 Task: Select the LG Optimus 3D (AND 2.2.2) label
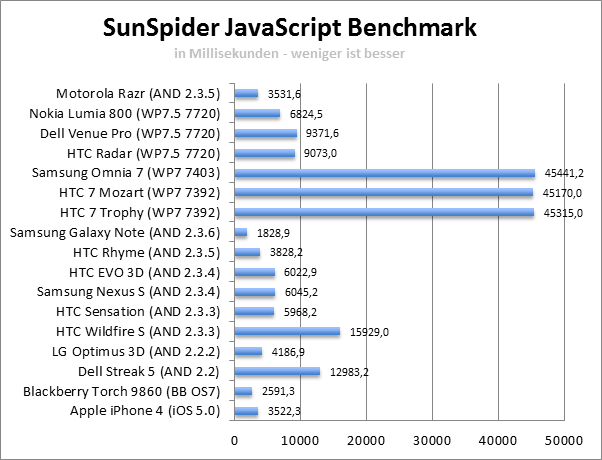click(x=136, y=352)
